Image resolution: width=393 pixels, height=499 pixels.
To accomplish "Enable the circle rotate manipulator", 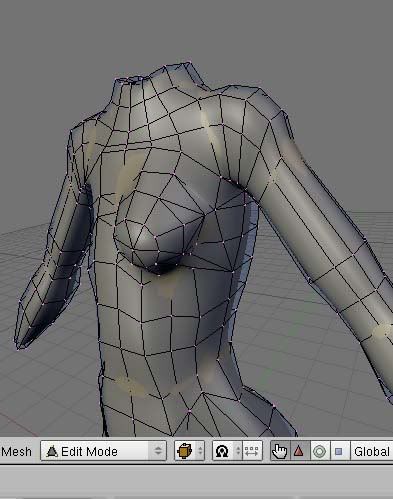I will 320,451.
